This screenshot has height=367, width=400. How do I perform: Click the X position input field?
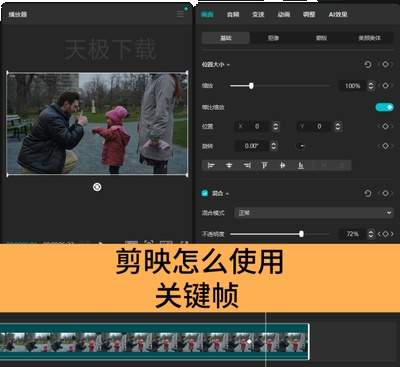coord(253,126)
